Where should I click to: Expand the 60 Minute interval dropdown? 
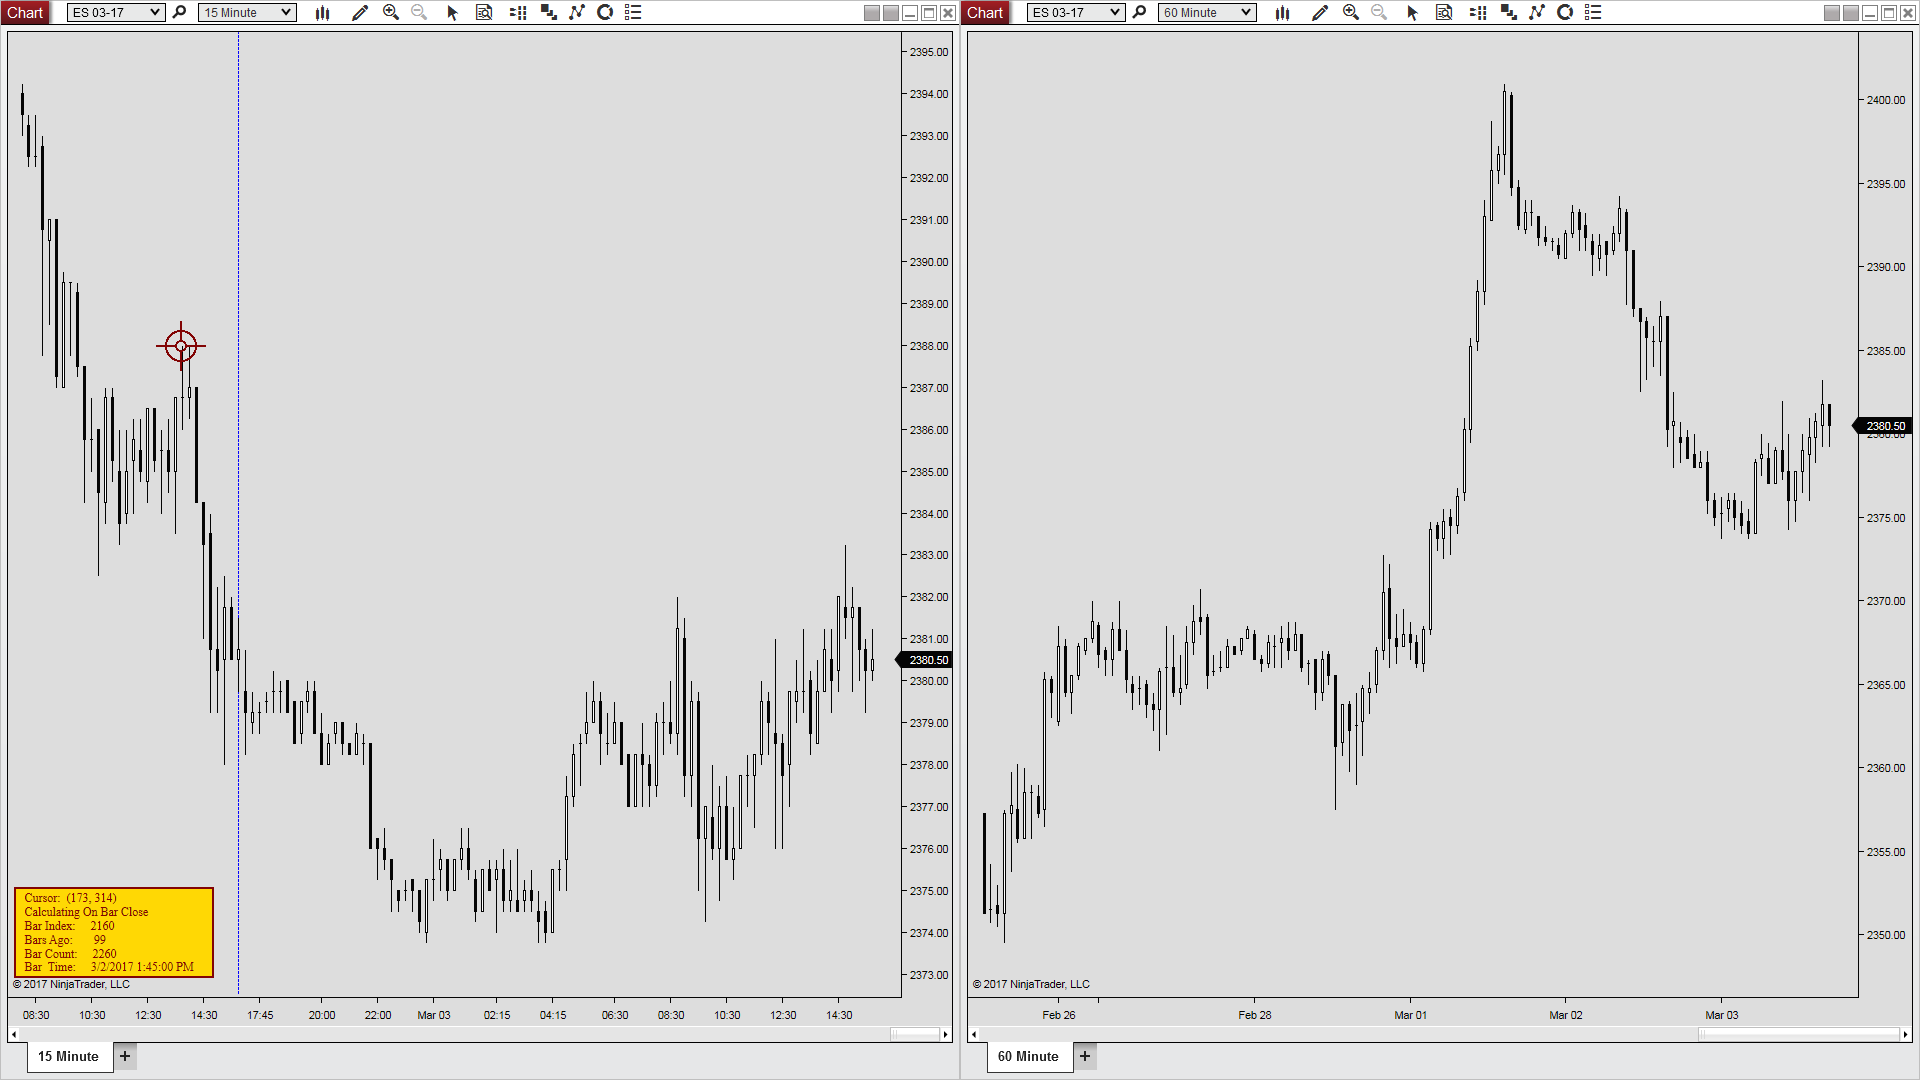pos(1246,13)
